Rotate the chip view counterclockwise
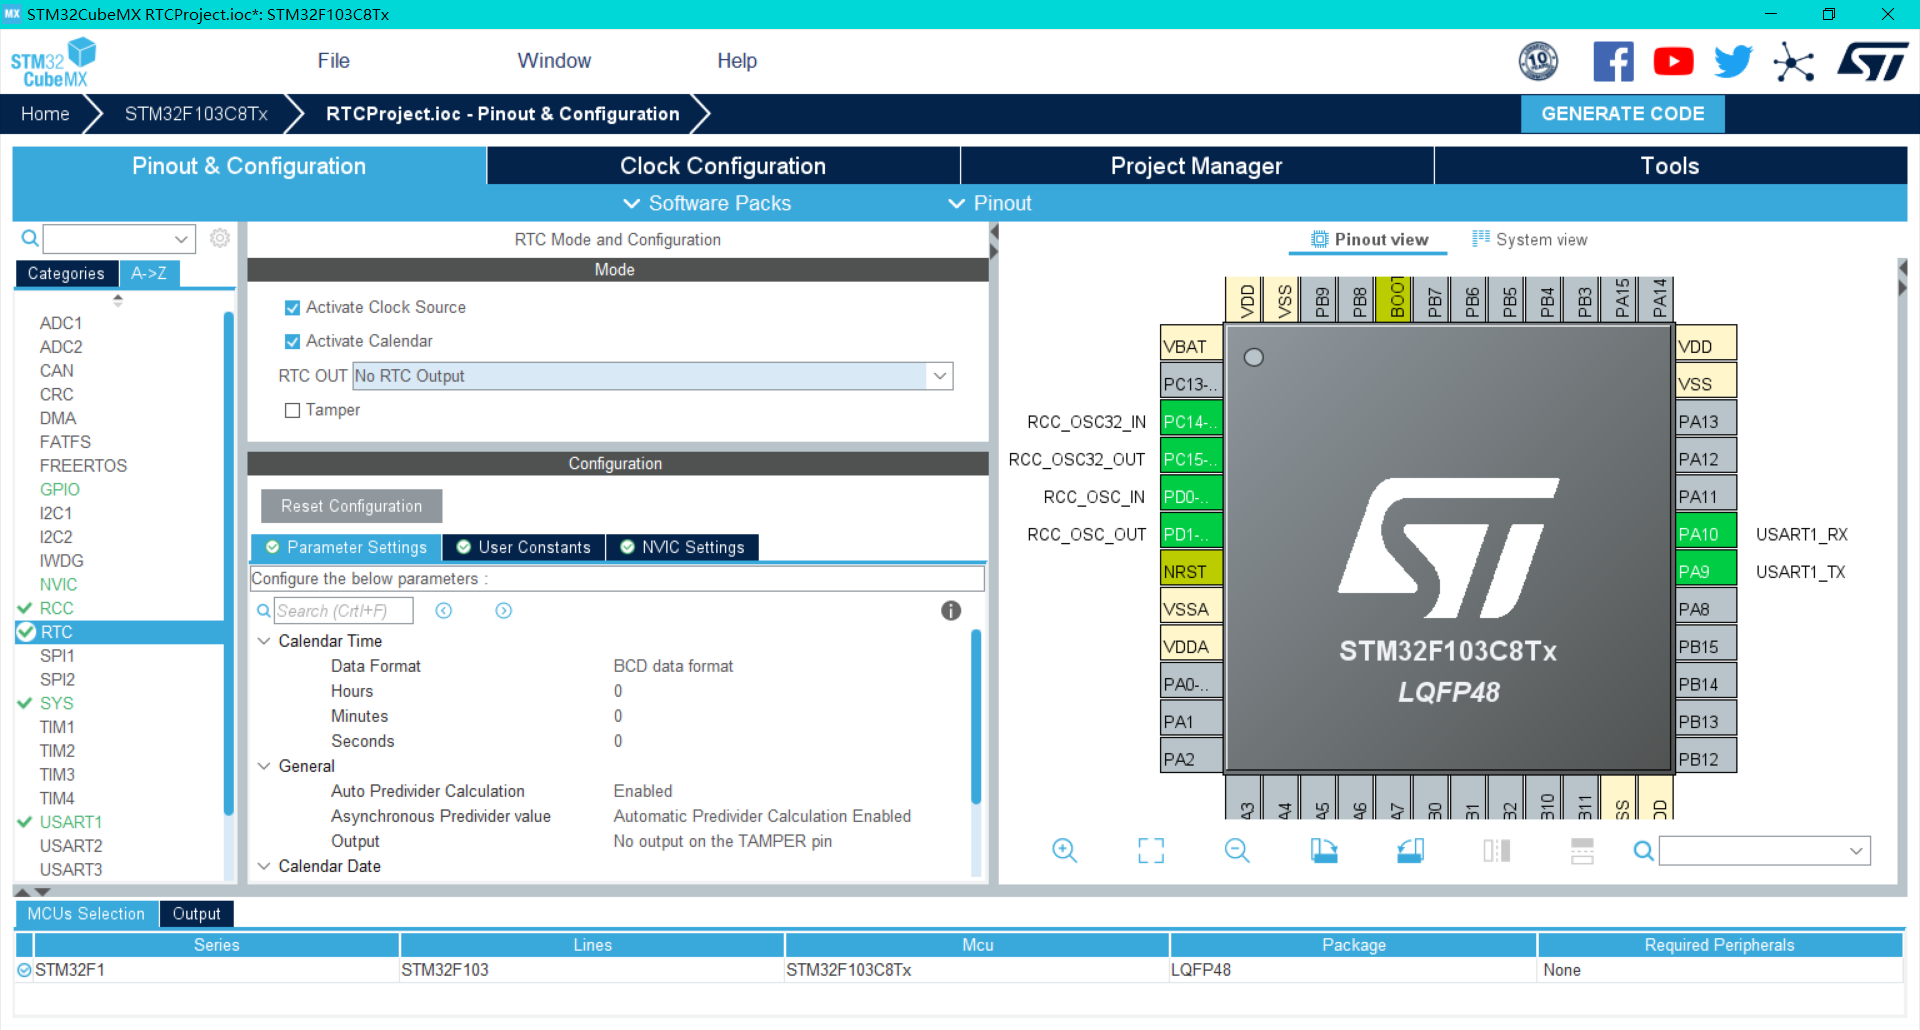 pos(1410,850)
